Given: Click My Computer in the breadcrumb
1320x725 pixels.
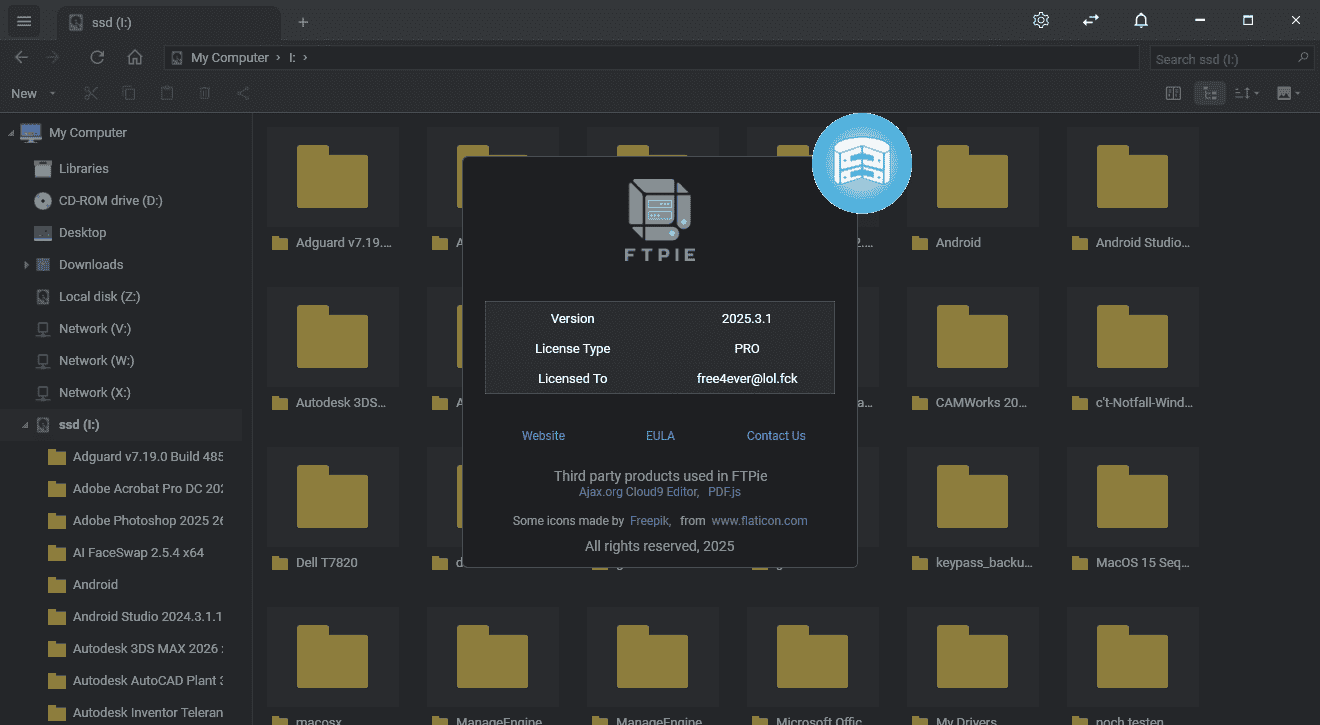Looking at the screenshot, I should (229, 58).
